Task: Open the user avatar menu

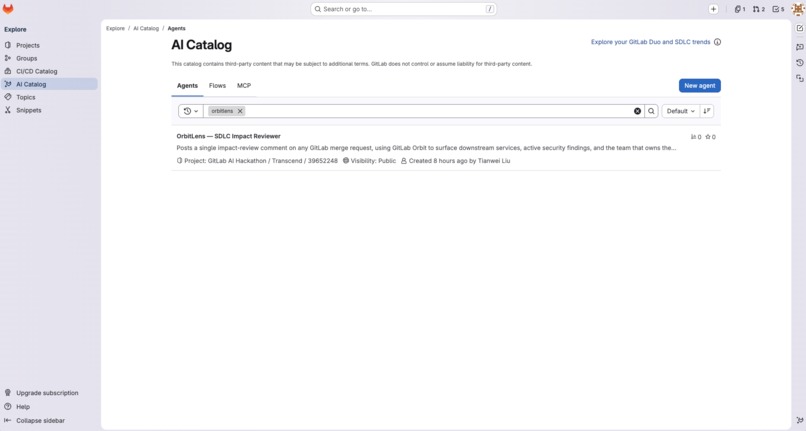Action: [798, 9]
